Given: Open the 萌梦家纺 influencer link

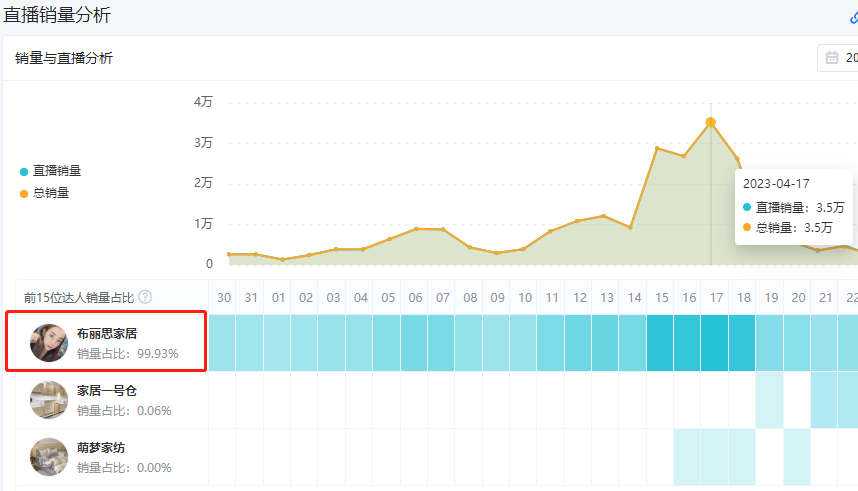Looking at the screenshot, I should (101, 447).
